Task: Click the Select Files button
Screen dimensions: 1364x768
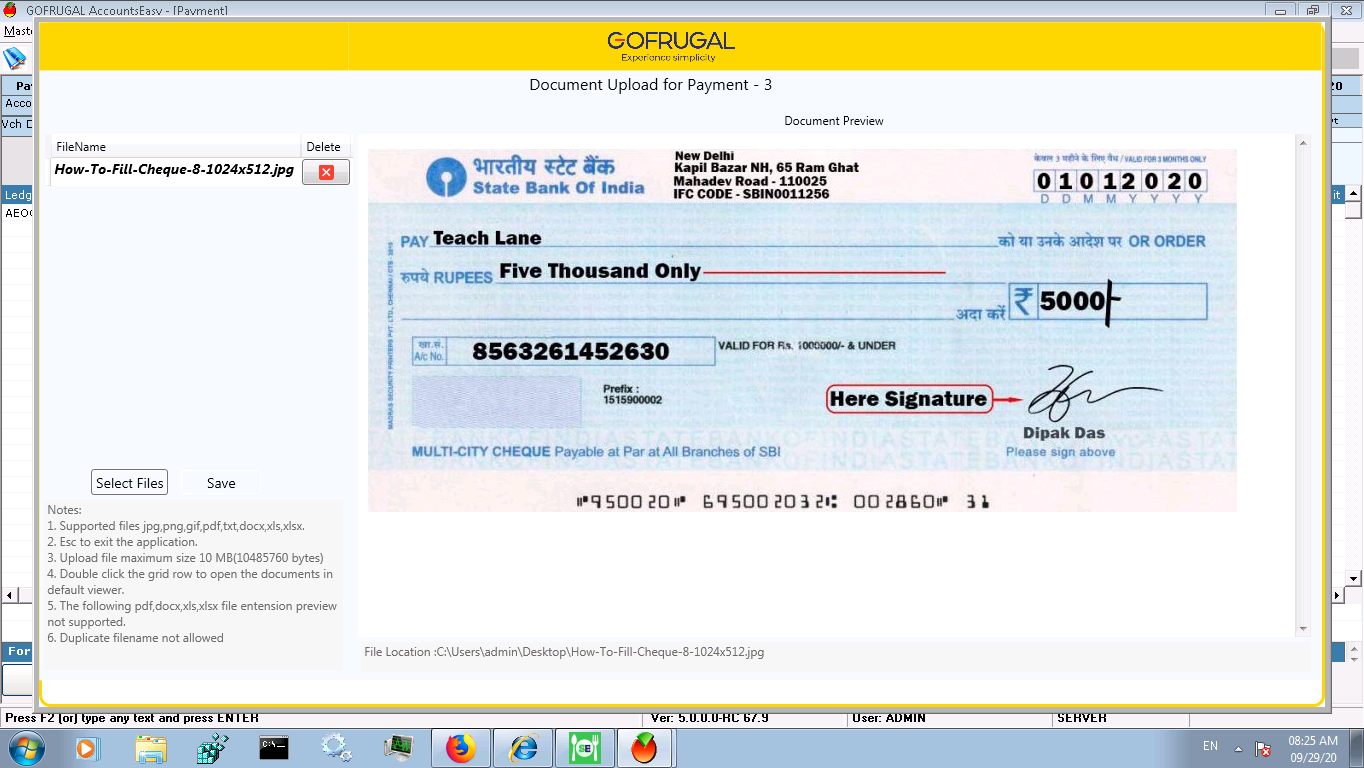Action: point(129,483)
